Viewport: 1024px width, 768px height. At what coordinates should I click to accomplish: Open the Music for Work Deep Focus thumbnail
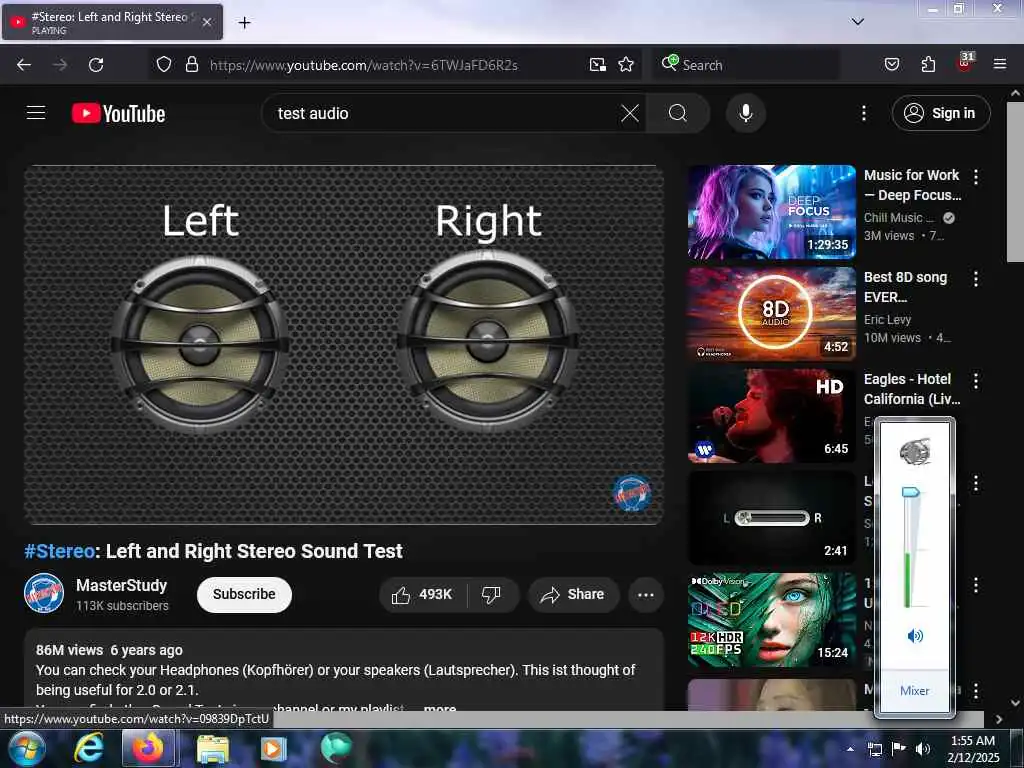771,212
